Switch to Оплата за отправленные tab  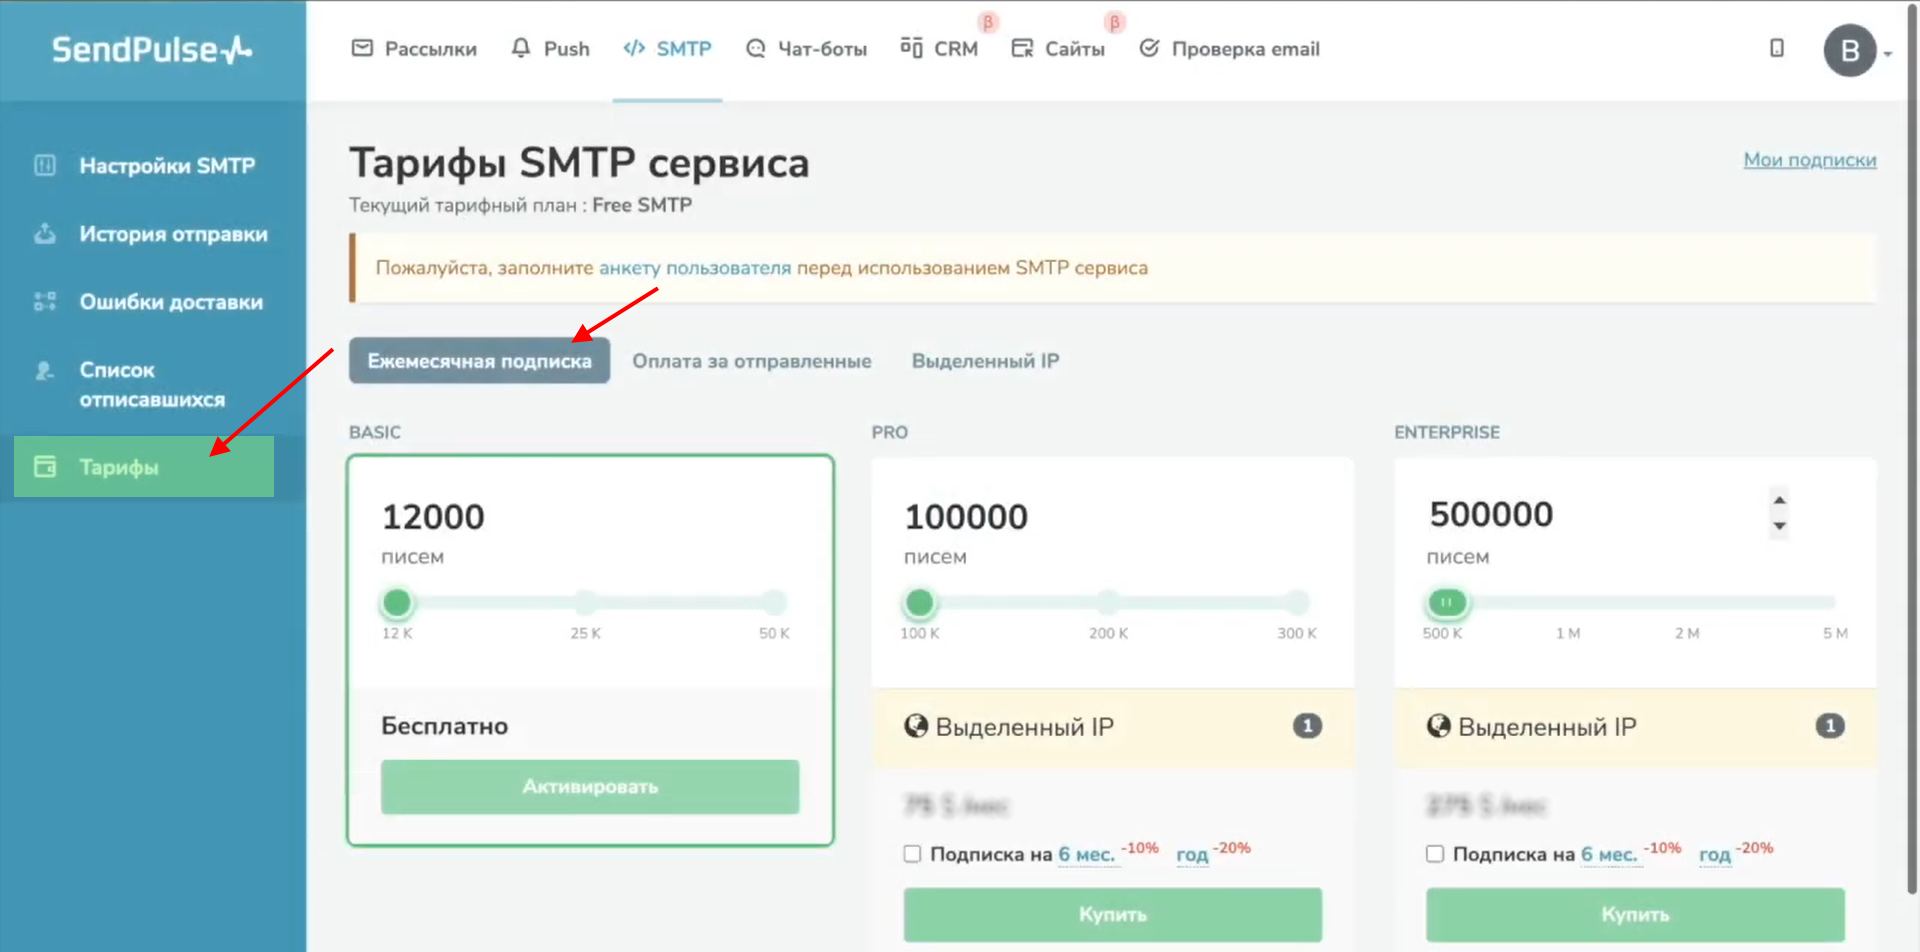(751, 361)
